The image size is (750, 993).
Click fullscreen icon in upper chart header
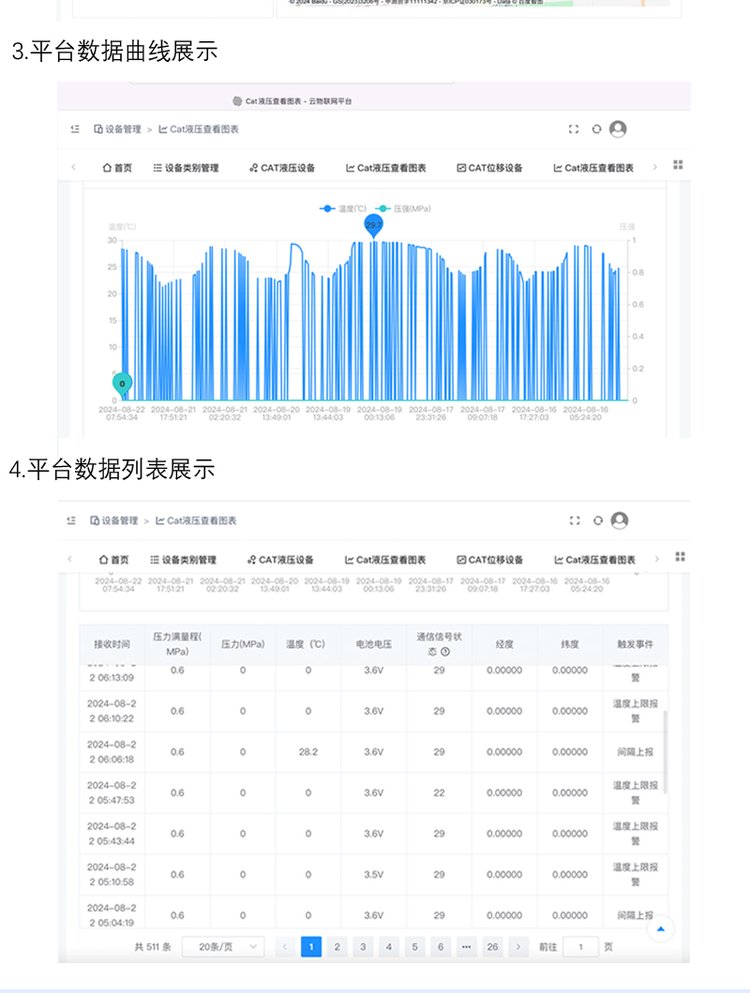[573, 129]
